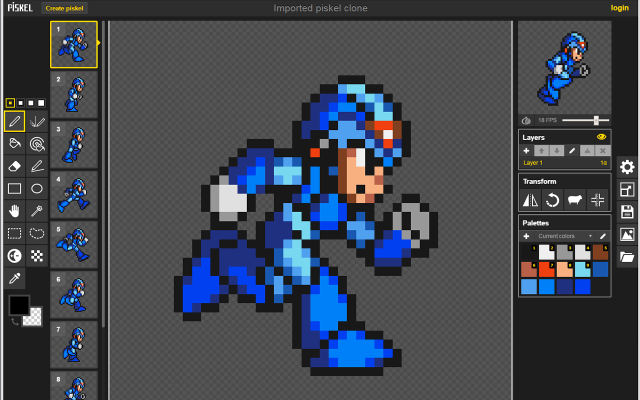
Task: Click the Center image content transform icon
Action: (x=597, y=200)
